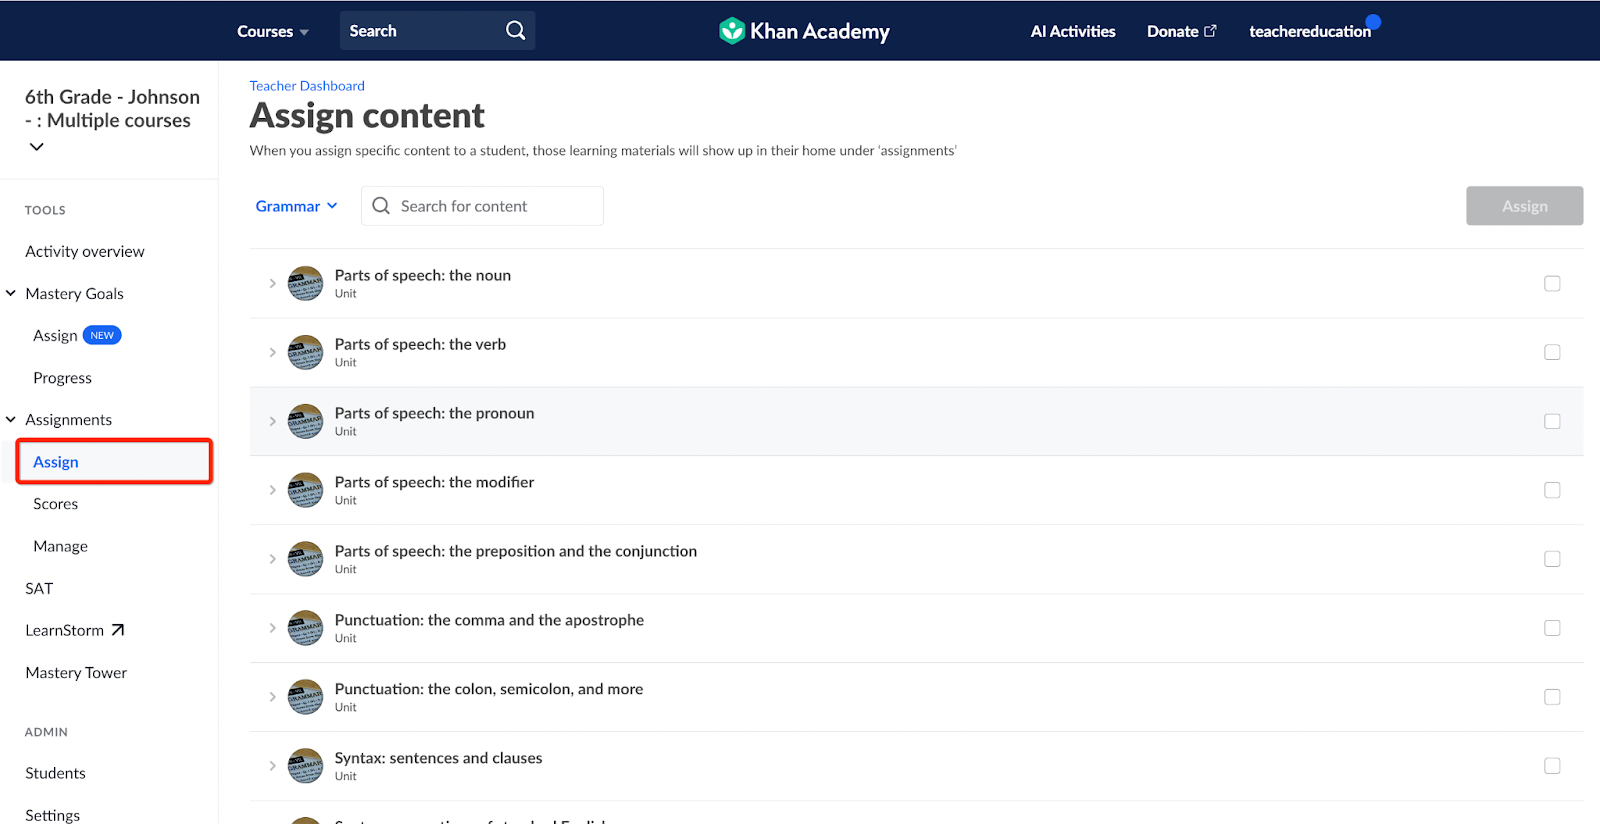Viewport: 1600px width, 824px height.
Task: Click the title Parts of speech: the noun
Action: coord(423,275)
